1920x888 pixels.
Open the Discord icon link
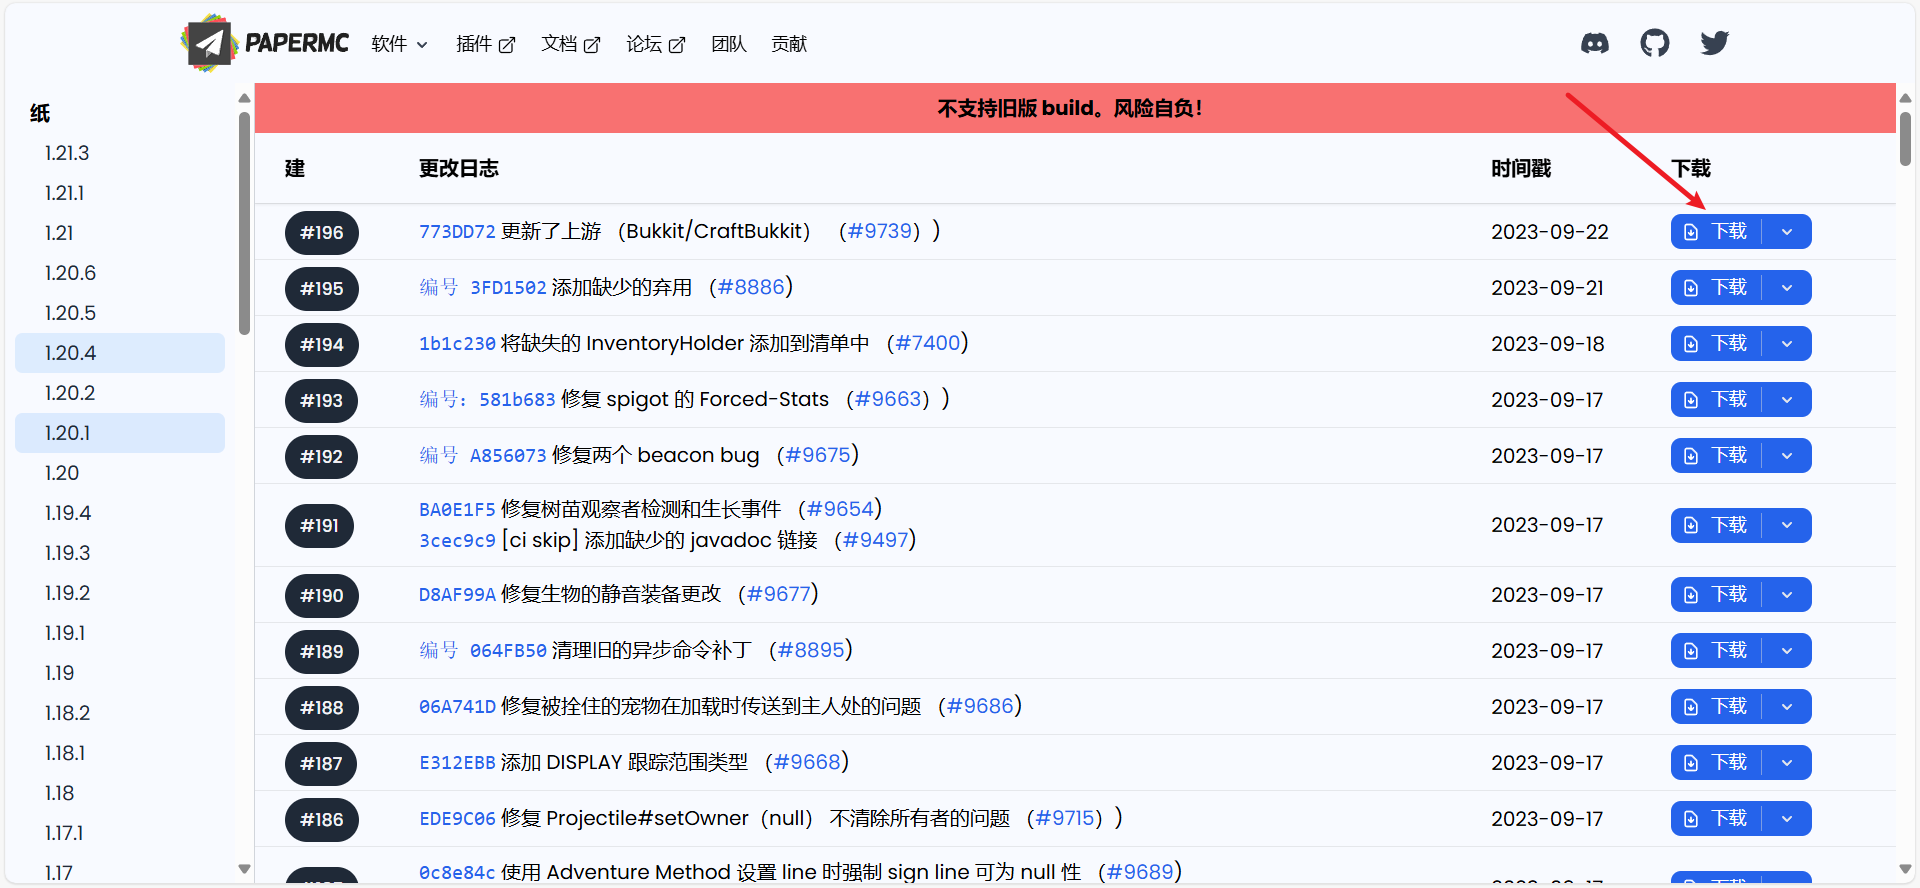click(x=1594, y=44)
